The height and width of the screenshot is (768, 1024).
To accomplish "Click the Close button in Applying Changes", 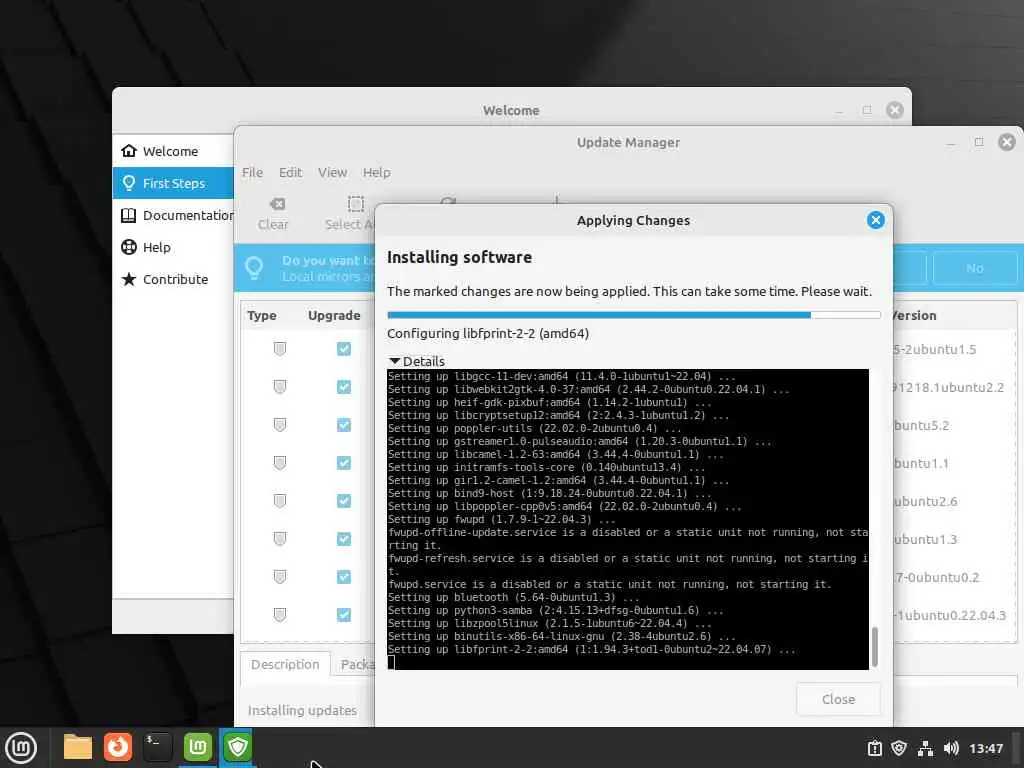I will tap(838, 699).
